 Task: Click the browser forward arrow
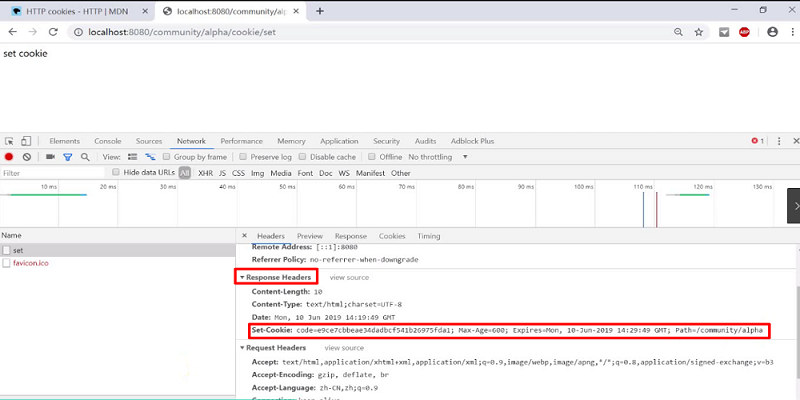tap(33, 32)
